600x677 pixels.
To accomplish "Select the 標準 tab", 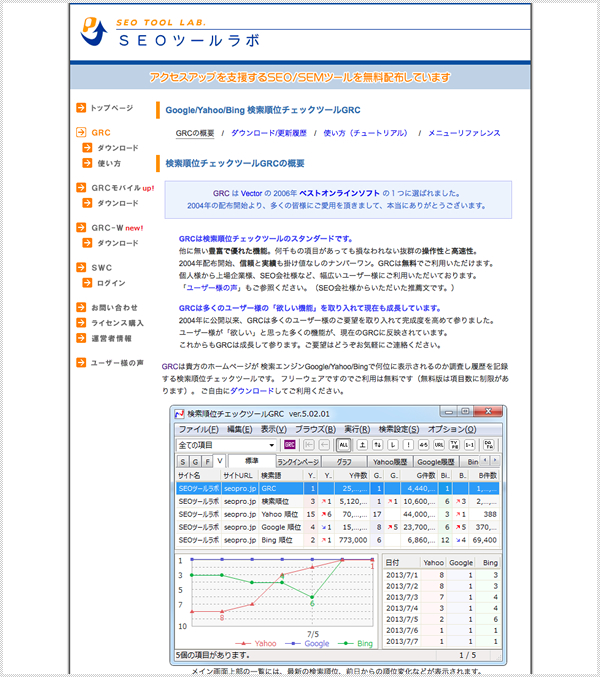I will 252,461.
